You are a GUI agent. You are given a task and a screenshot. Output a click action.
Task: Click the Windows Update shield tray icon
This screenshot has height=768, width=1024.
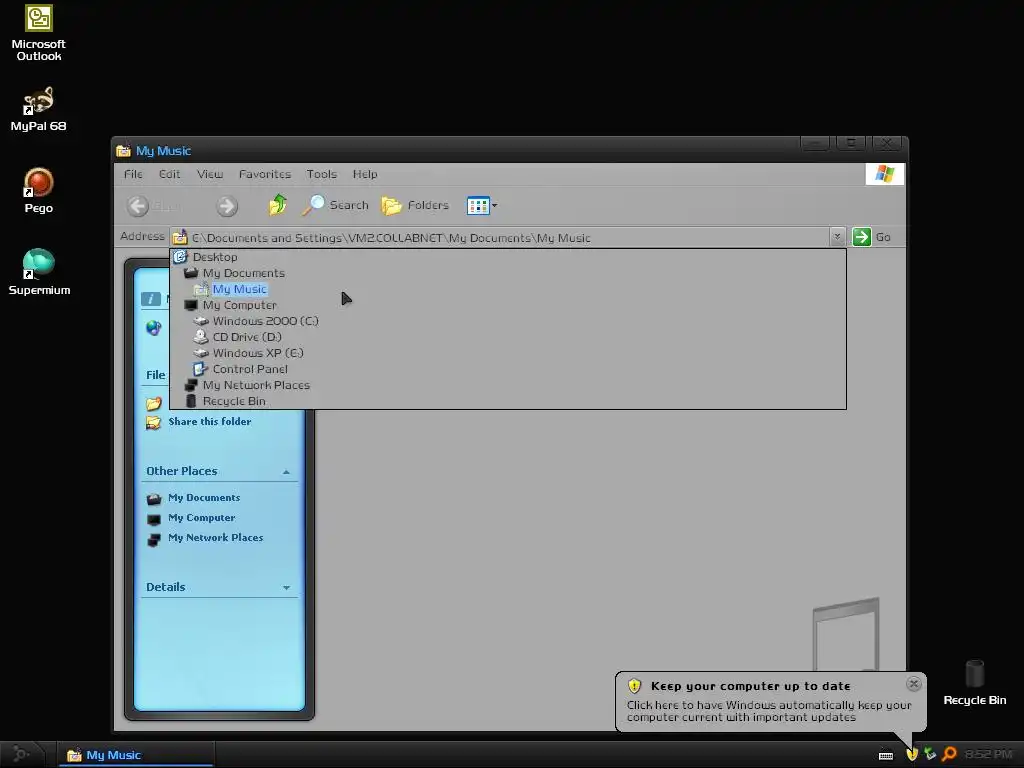coord(912,755)
